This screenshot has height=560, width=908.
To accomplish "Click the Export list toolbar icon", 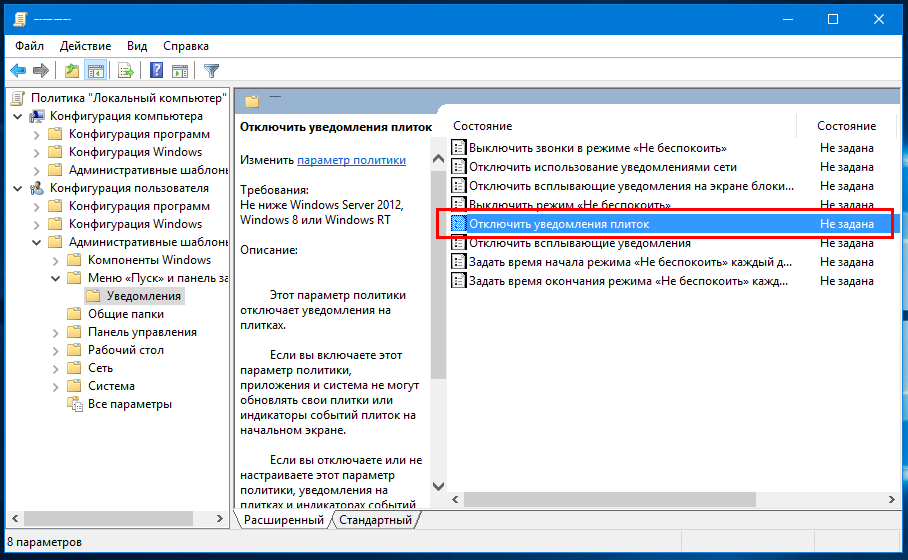I will pos(126,71).
